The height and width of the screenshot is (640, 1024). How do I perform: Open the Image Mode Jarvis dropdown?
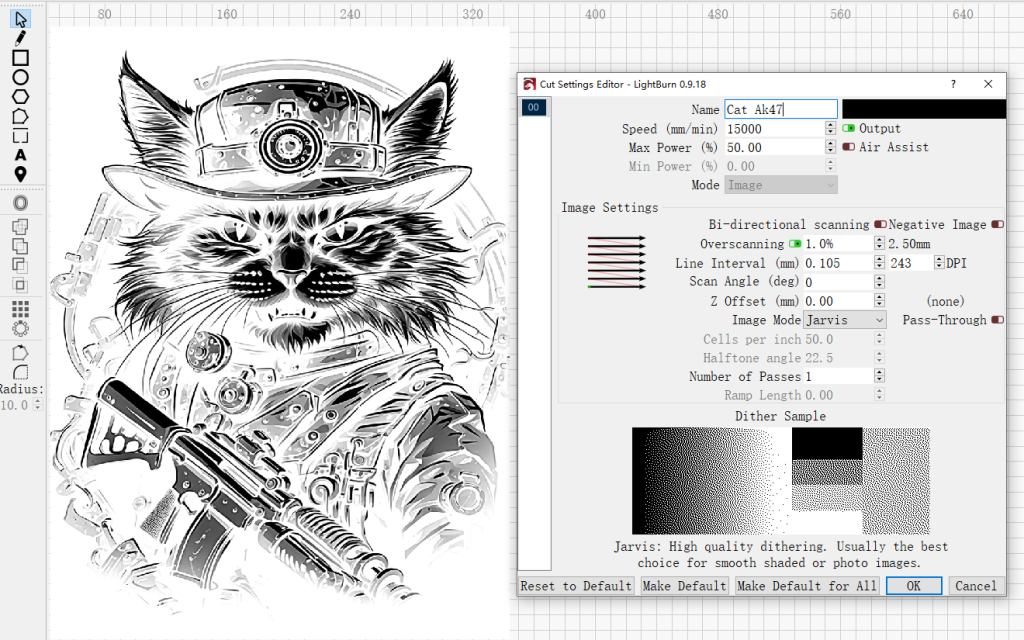844,320
